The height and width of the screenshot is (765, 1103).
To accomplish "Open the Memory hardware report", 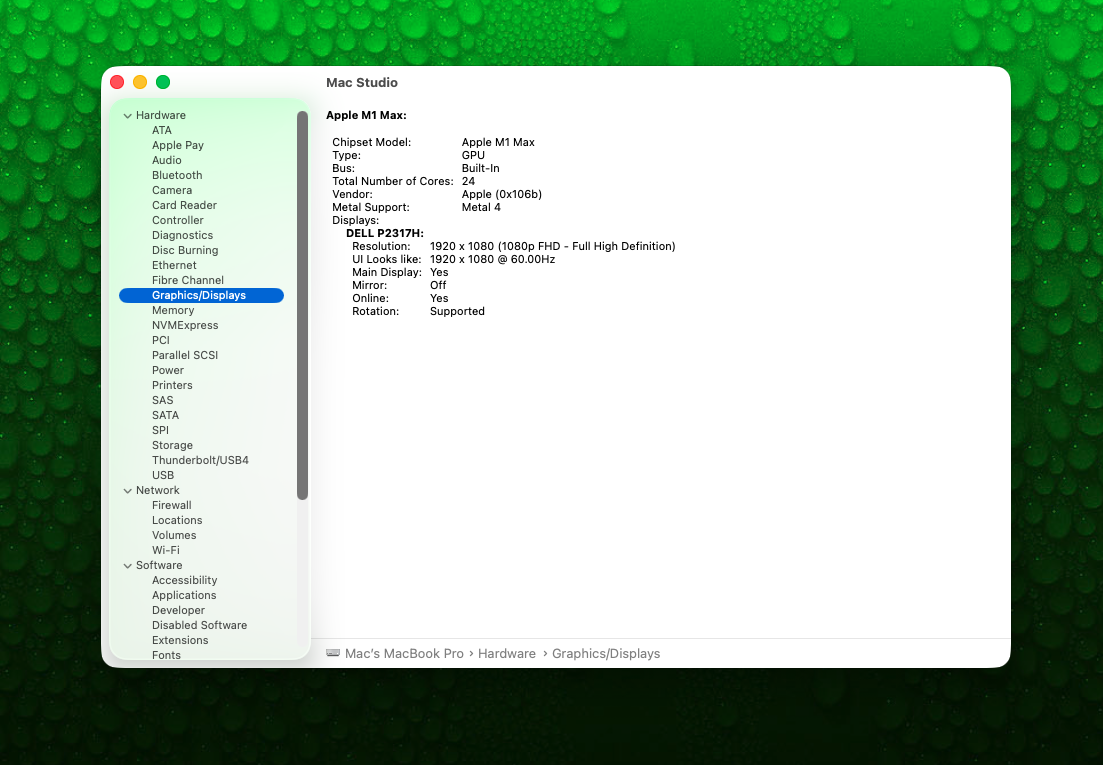I will point(173,310).
